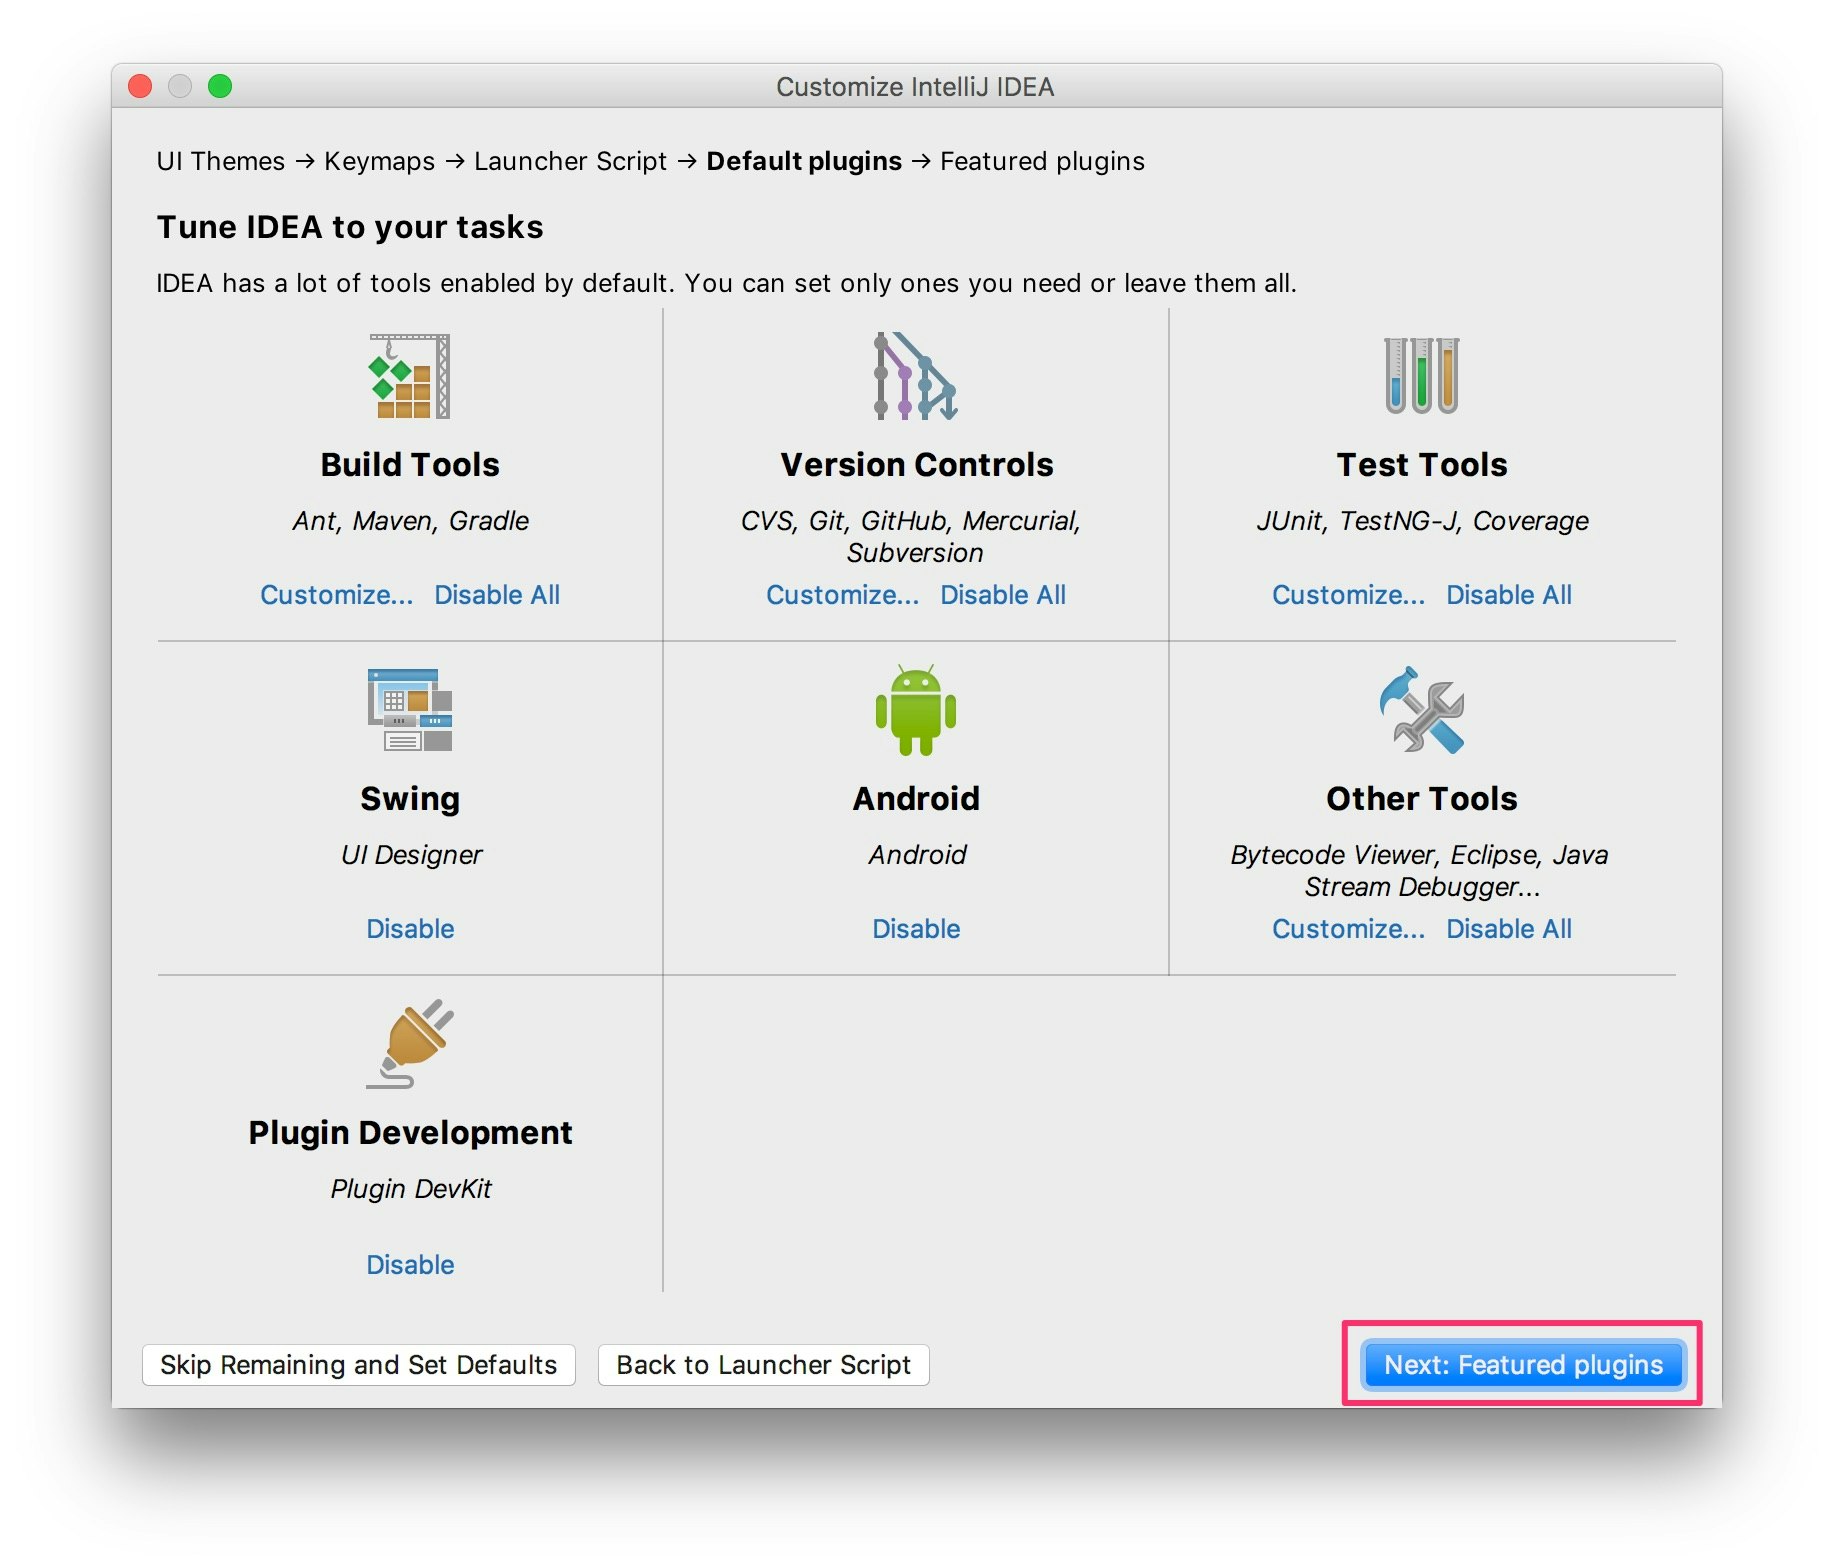Viewport: 1834px width, 1568px height.
Task: Click the Featured plugins breadcrumb step
Action: (1042, 161)
